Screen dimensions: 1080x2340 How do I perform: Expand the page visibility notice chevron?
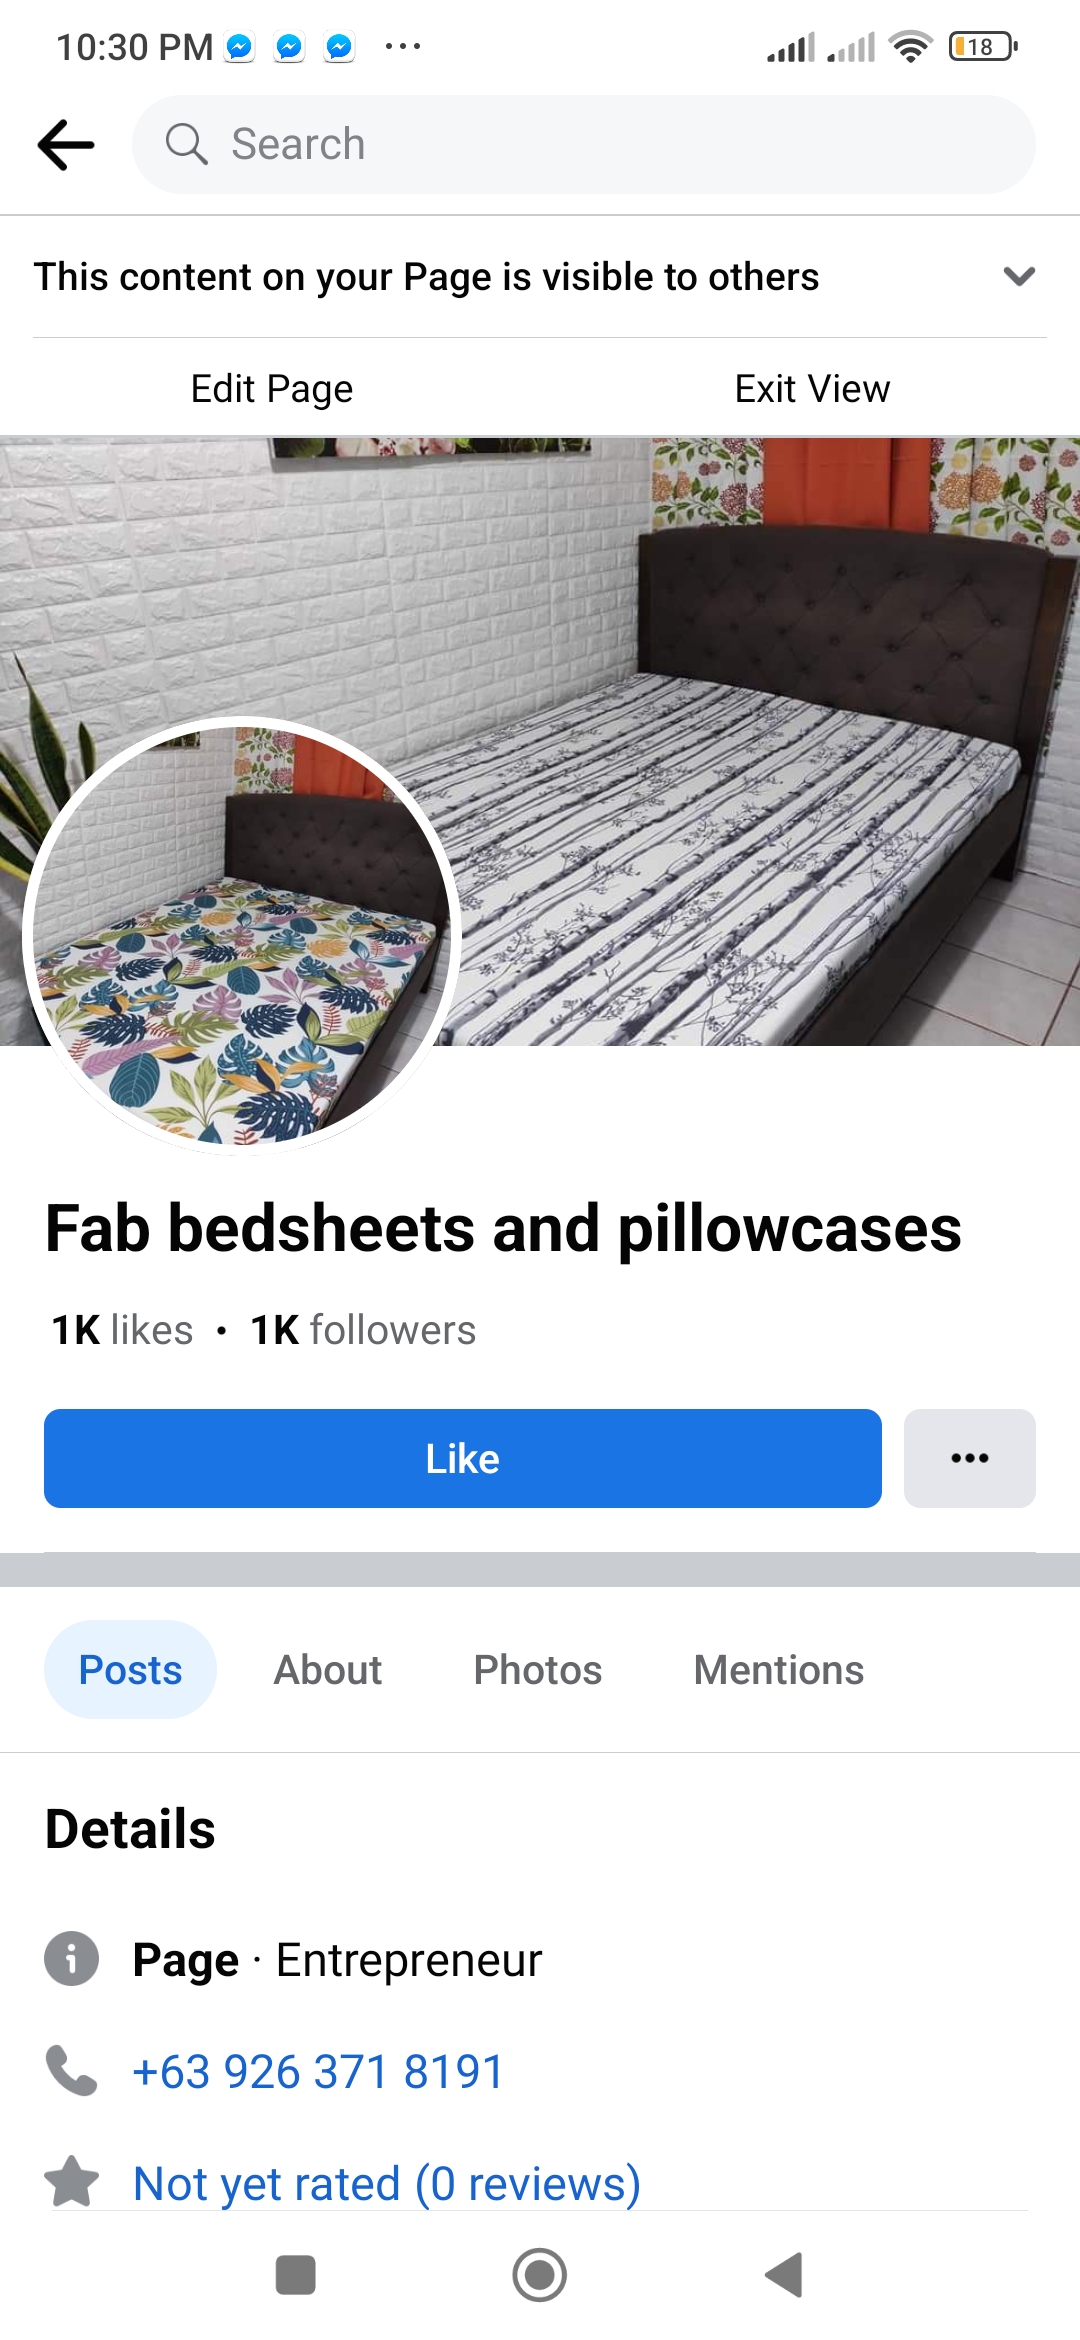[1018, 276]
